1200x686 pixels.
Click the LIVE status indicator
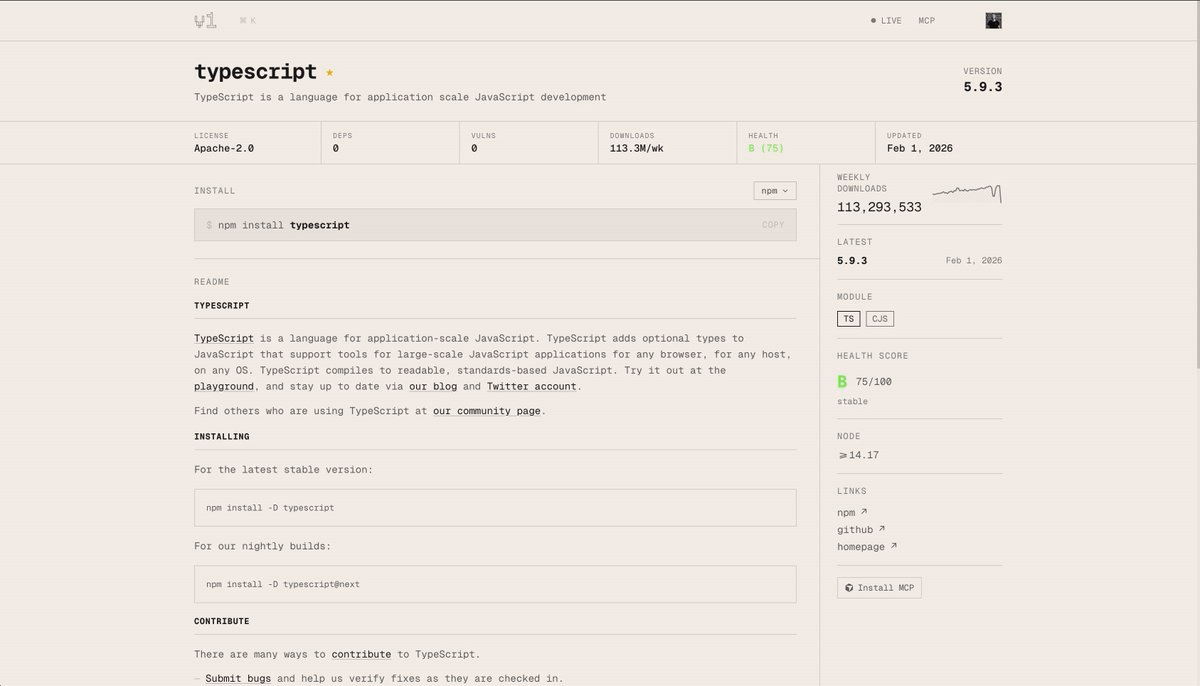pos(886,20)
